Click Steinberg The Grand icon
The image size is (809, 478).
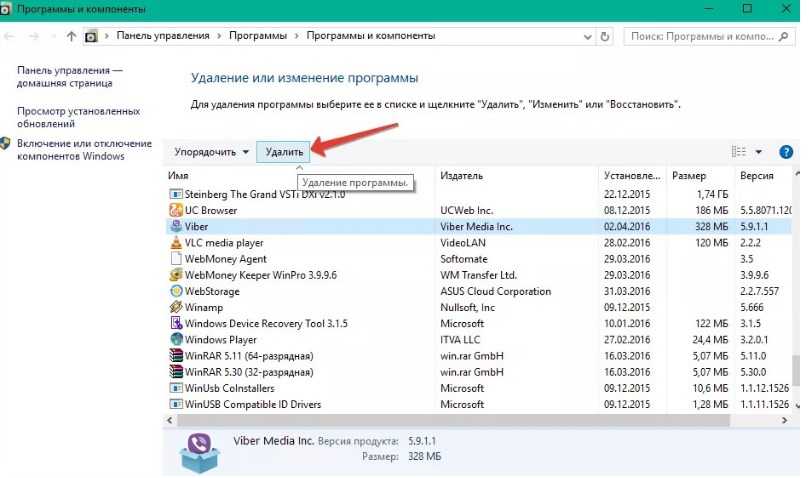click(176, 194)
